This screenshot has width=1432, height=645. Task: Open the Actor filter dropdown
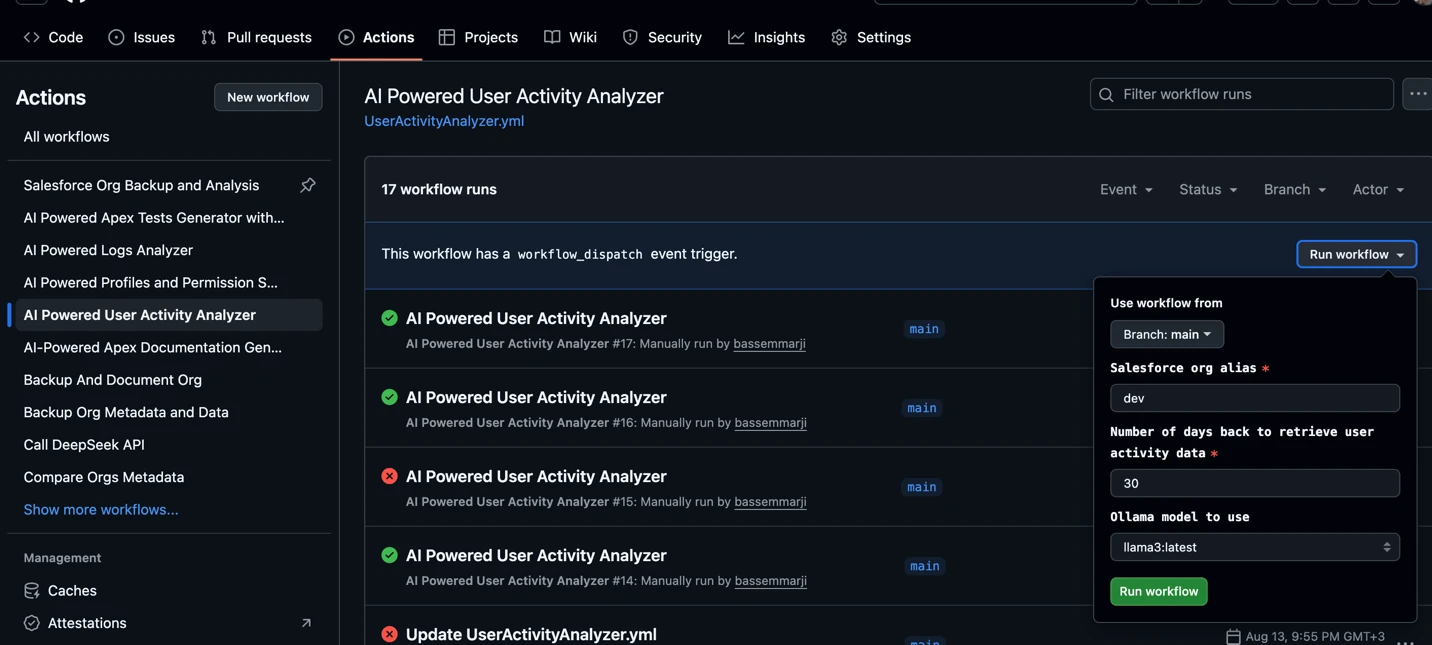[1377, 189]
